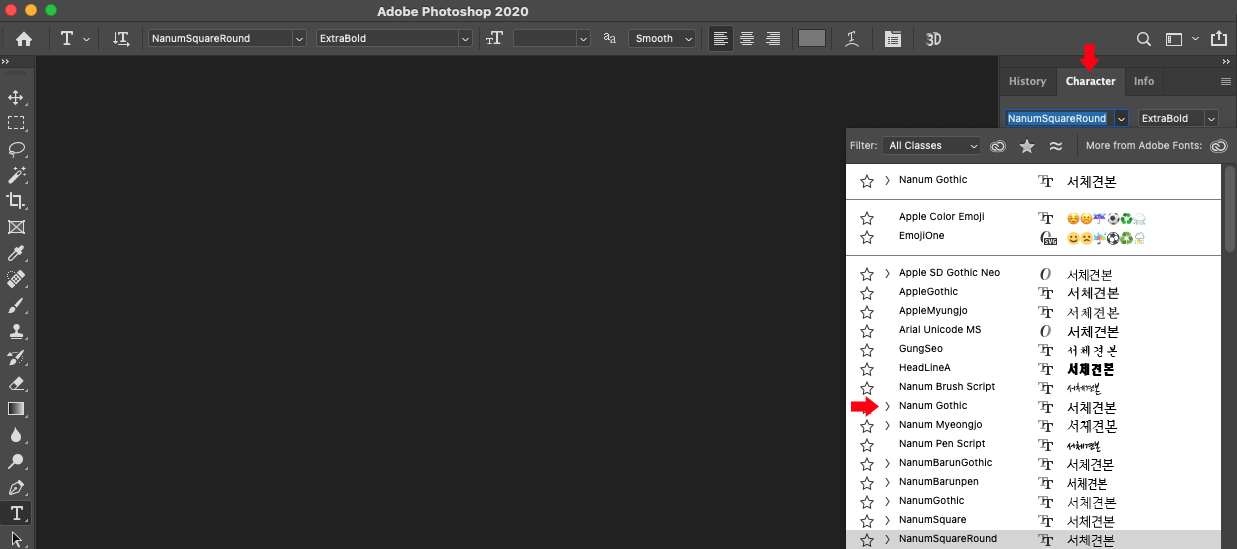The height and width of the screenshot is (549, 1237).
Task: Switch to the Info tab
Action: click(1144, 81)
